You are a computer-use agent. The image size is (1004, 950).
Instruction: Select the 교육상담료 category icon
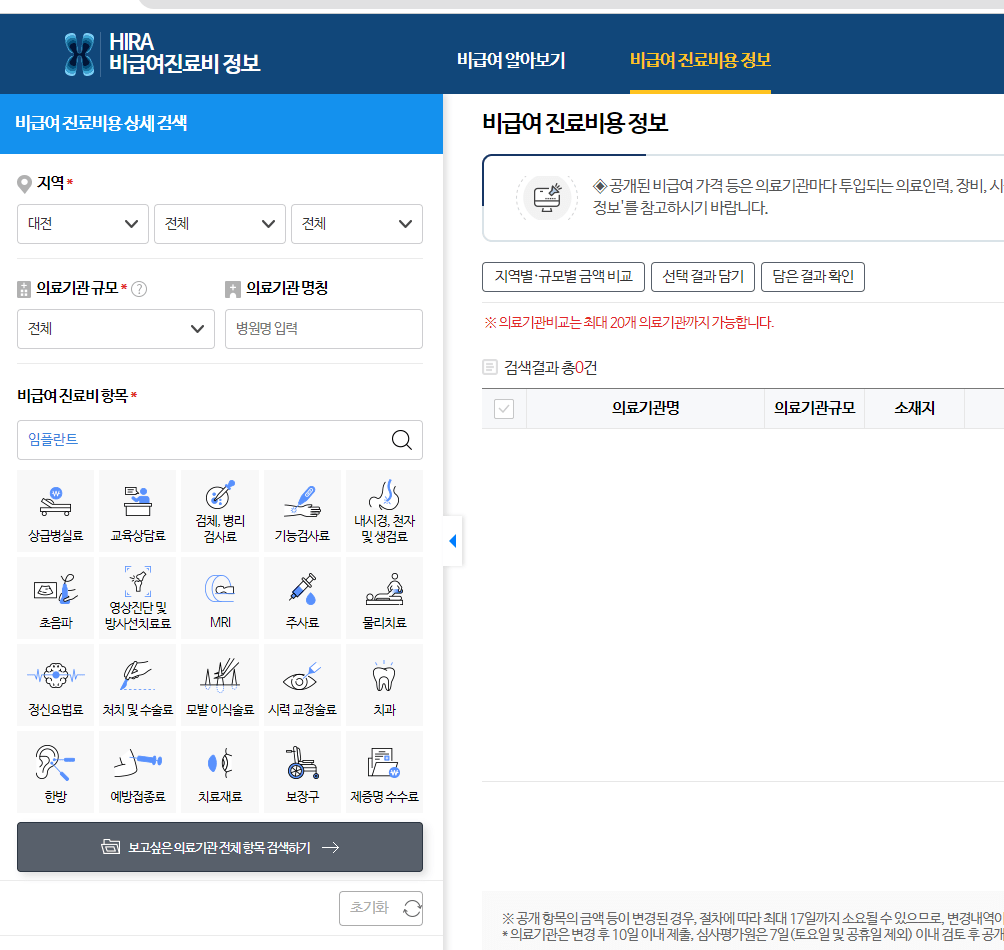click(138, 511)
